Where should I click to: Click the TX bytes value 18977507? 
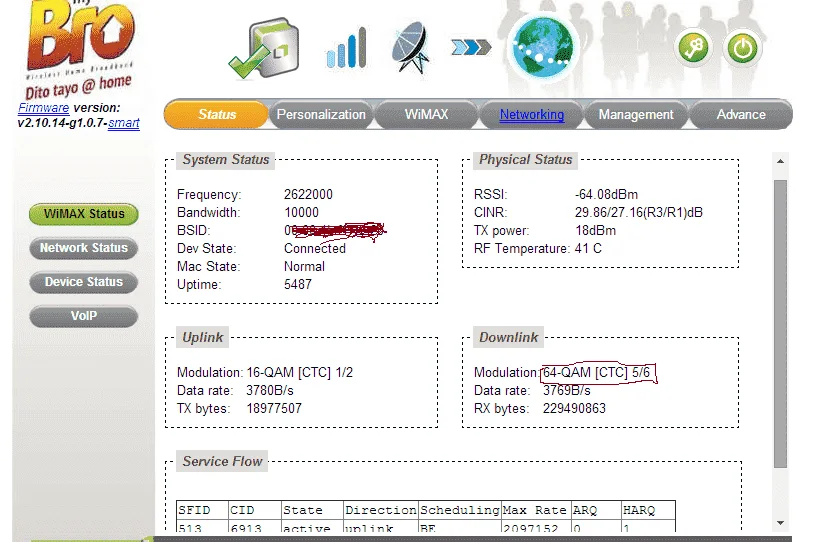(274, 409)
